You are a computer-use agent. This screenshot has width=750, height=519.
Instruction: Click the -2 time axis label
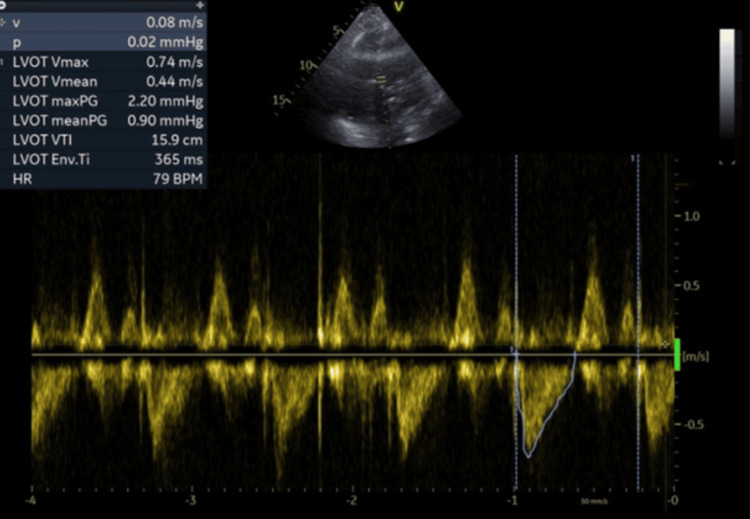tap(352, 501)
